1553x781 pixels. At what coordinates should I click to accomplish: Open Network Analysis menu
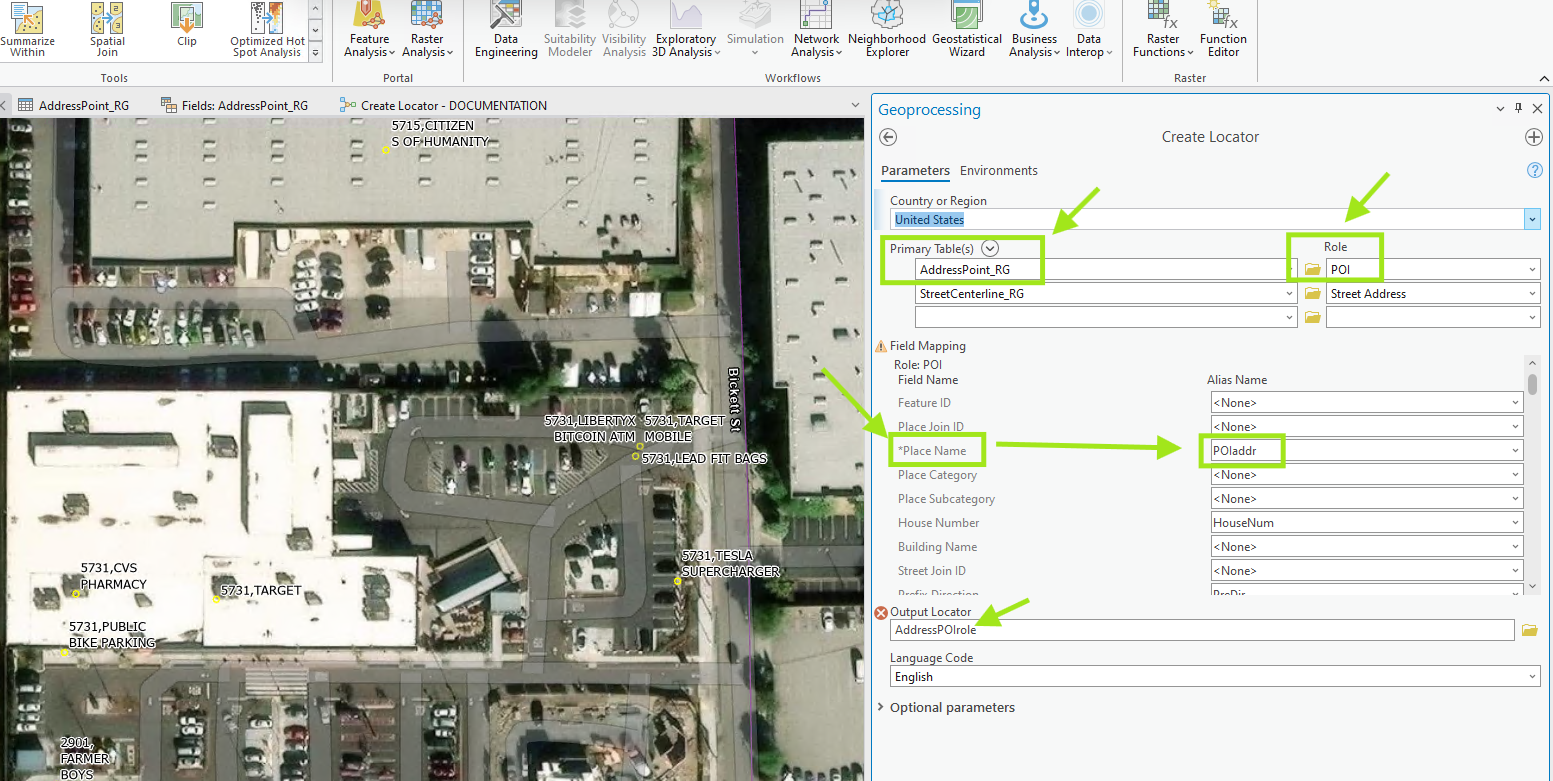[816, 30]
